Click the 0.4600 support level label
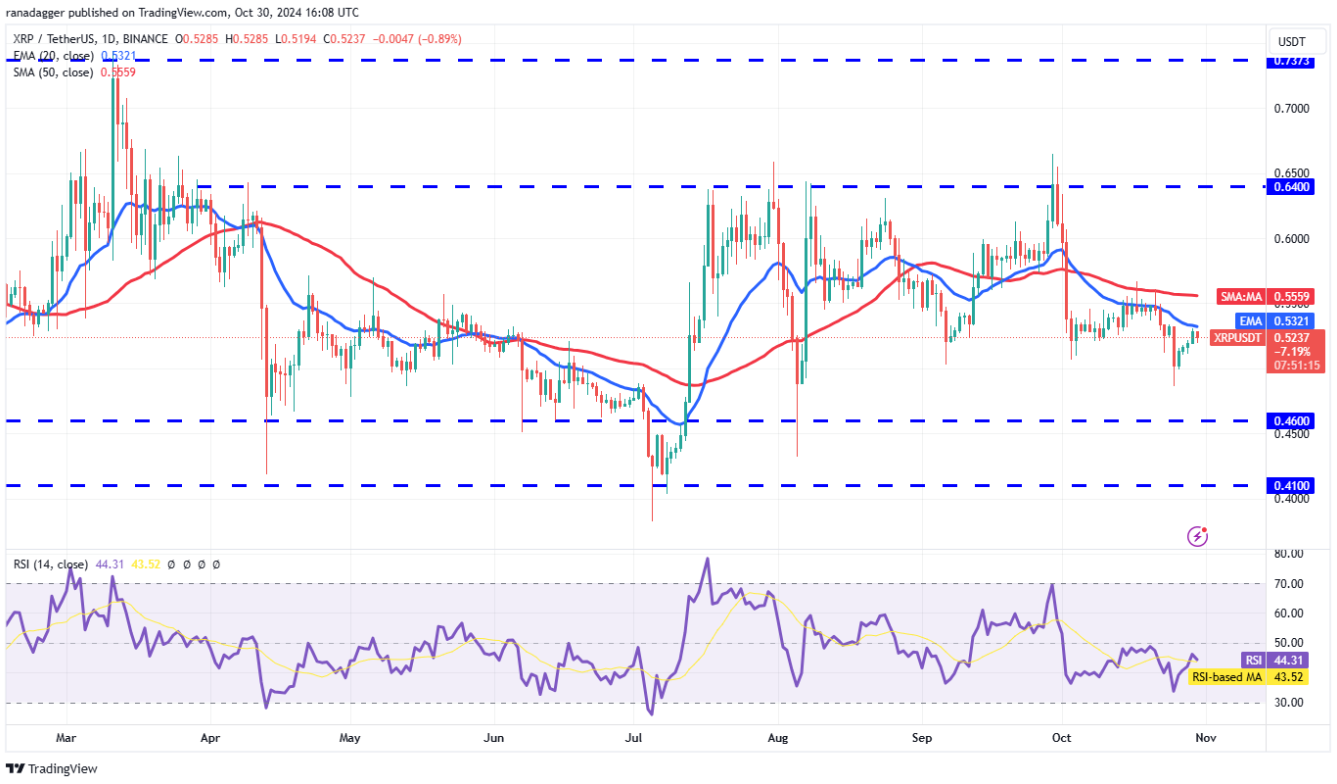Image resolution: width=1337 pixels, height=784 pixels. [x=1296, y=421]
